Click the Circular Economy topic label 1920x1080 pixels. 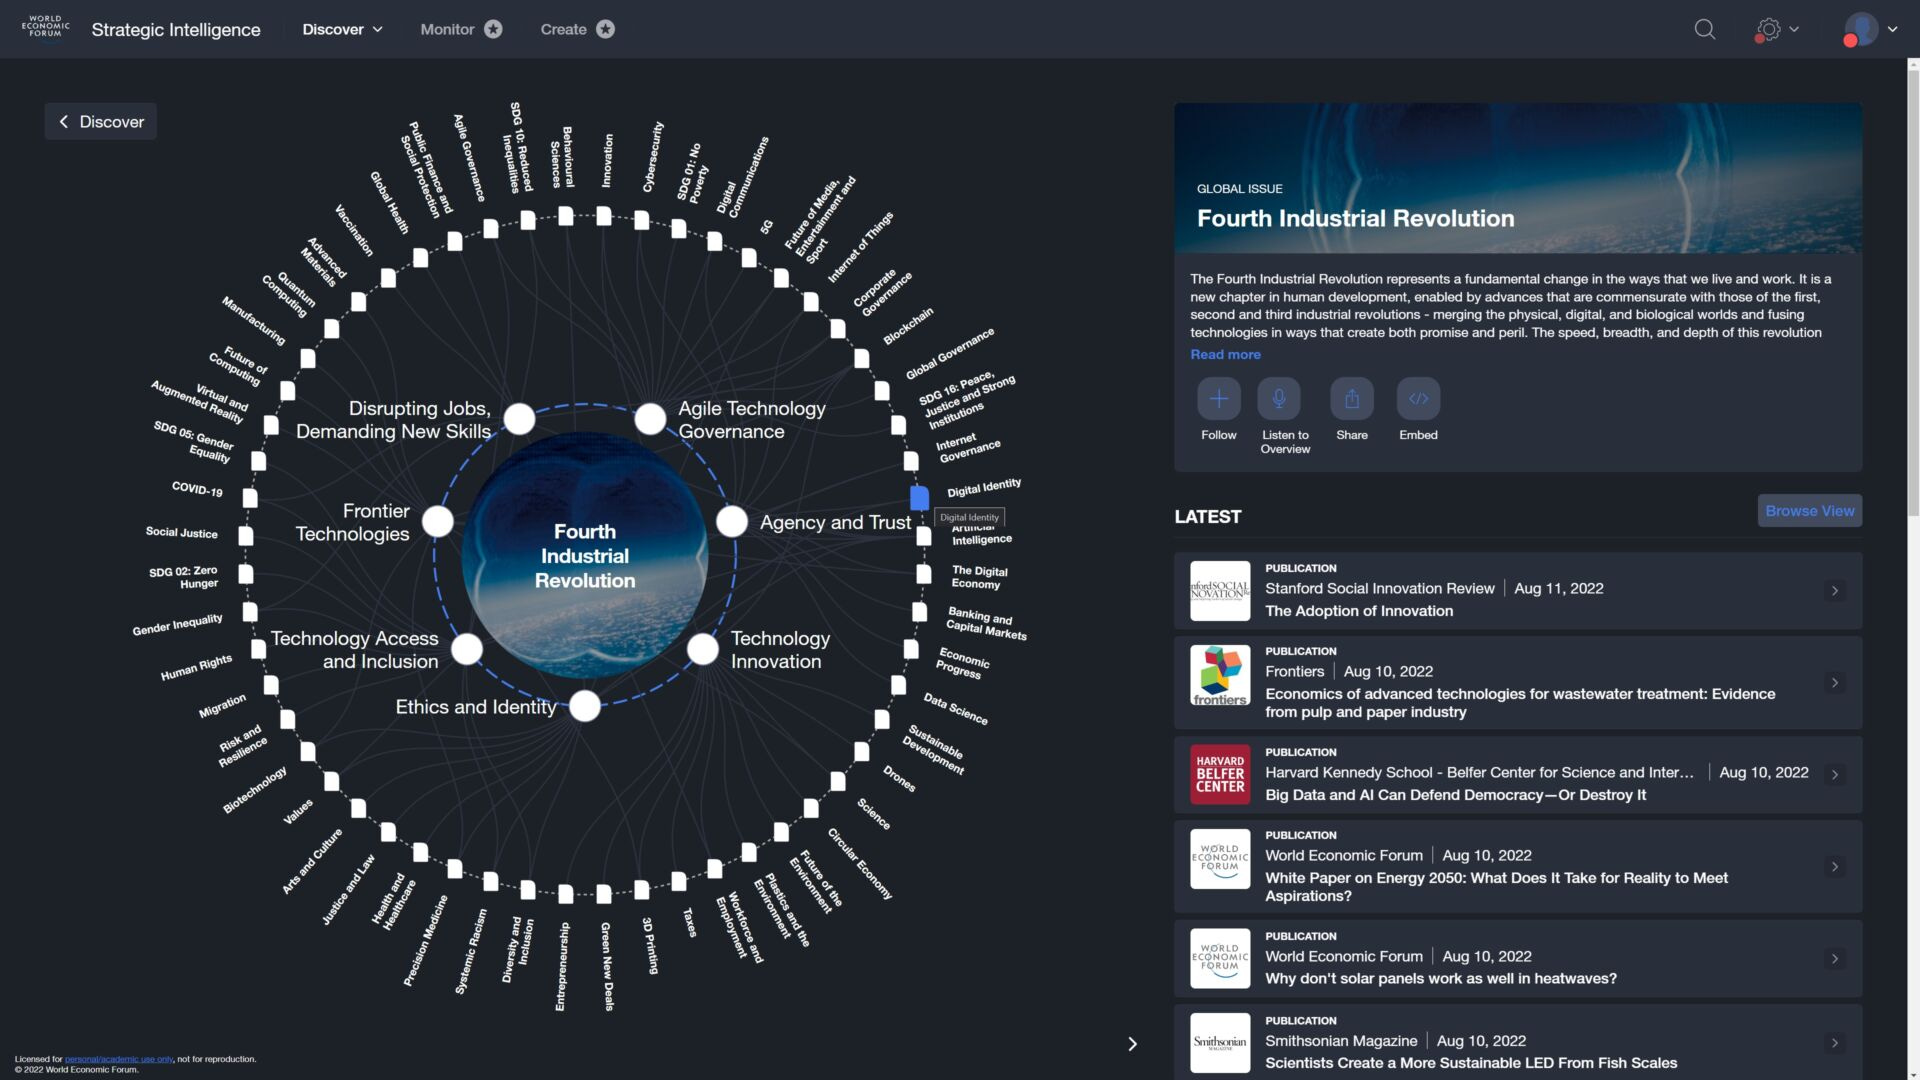tap(859, 863)
